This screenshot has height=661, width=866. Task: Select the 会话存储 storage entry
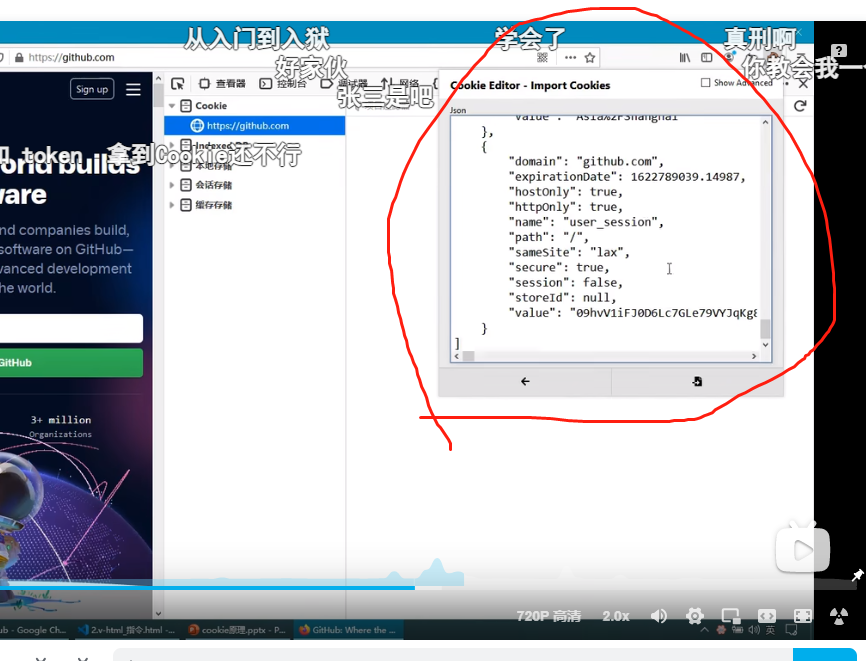207,185
